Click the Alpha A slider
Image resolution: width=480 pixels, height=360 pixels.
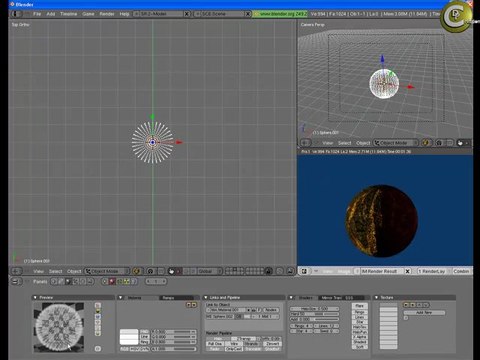[173, 349]
